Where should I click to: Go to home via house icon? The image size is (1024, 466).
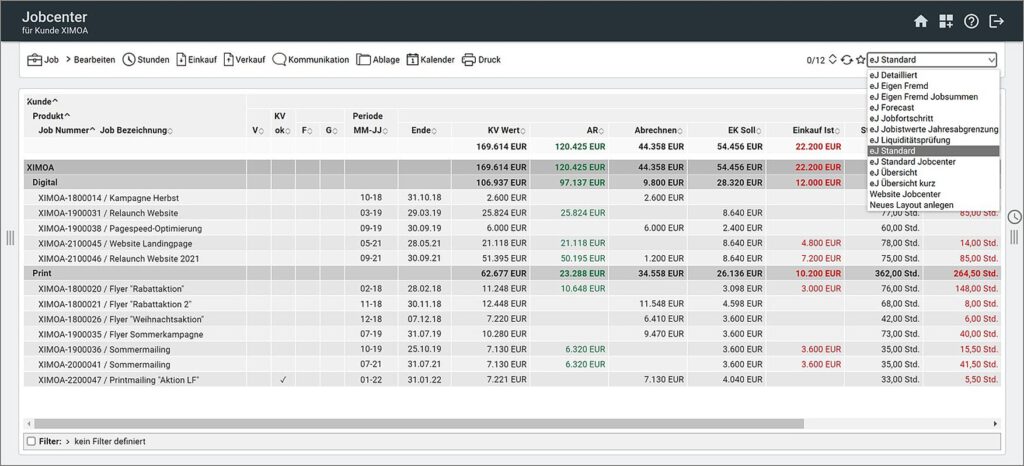point(921,21)
